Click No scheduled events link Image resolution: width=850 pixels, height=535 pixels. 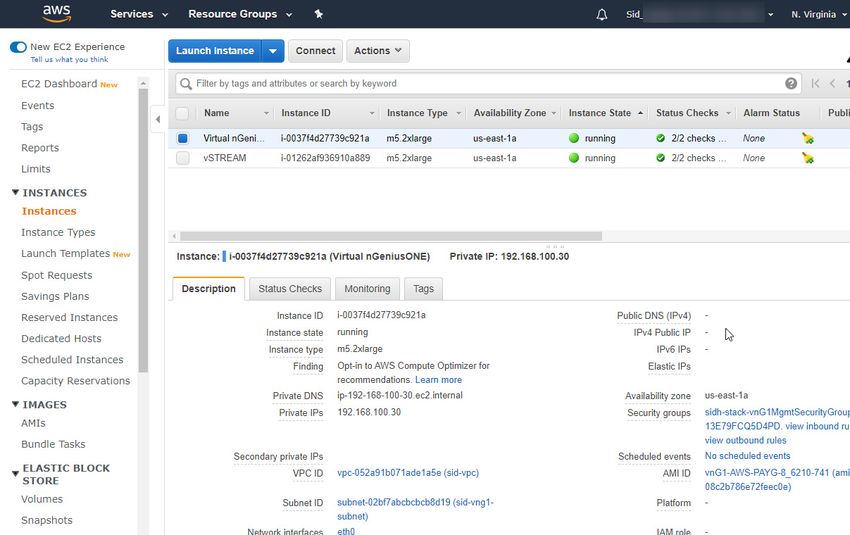pos(747,456)
